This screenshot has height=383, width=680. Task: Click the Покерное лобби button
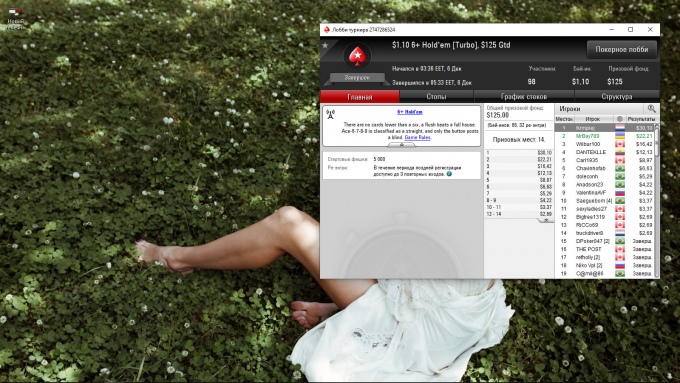(x=621, y=49)
